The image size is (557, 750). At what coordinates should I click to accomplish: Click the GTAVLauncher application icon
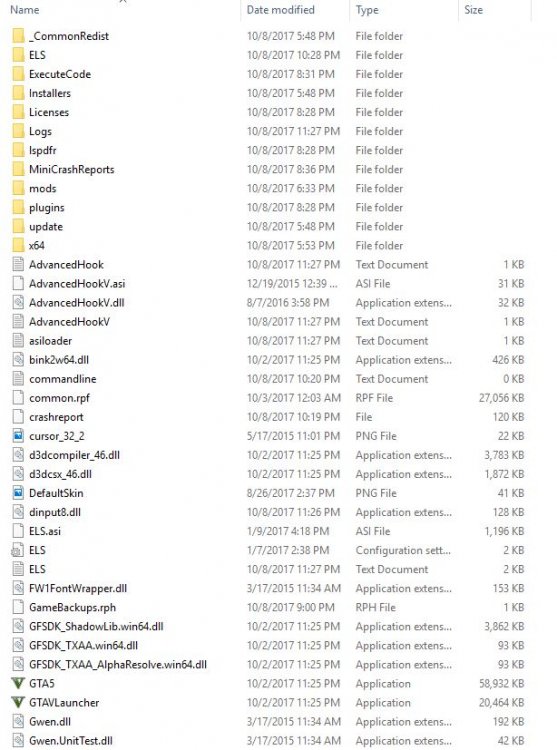(18, 703)
